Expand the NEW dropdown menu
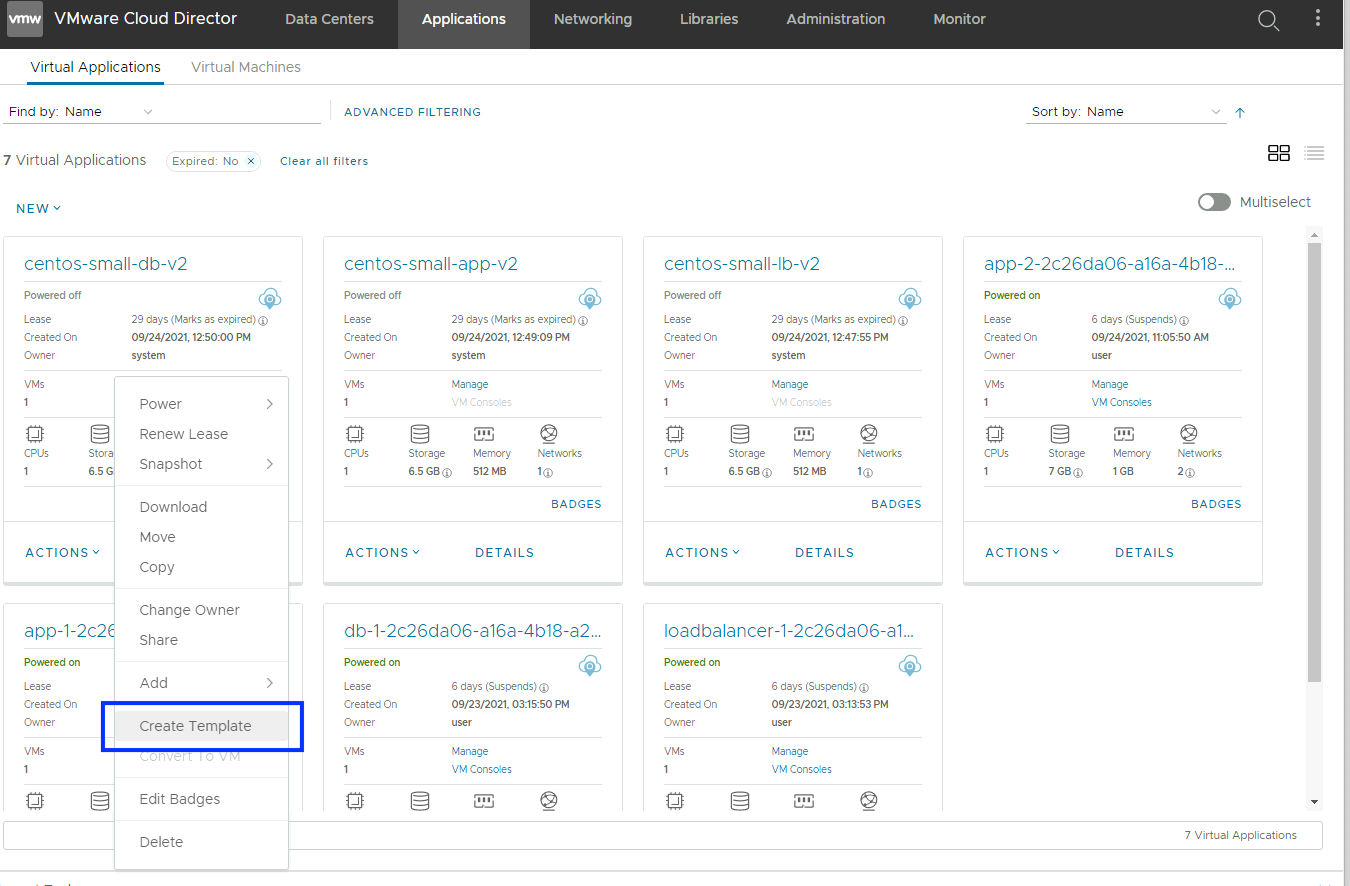This screenshot has width=1350, height=886. tap(38, 209)
